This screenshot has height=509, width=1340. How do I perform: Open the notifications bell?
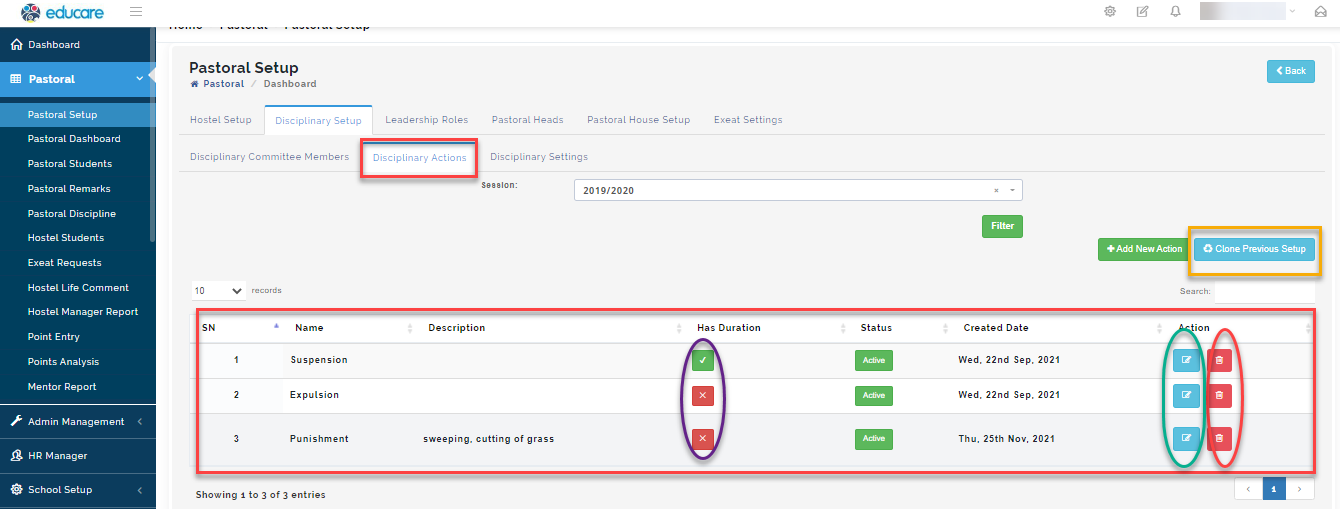pos(1175,12)
